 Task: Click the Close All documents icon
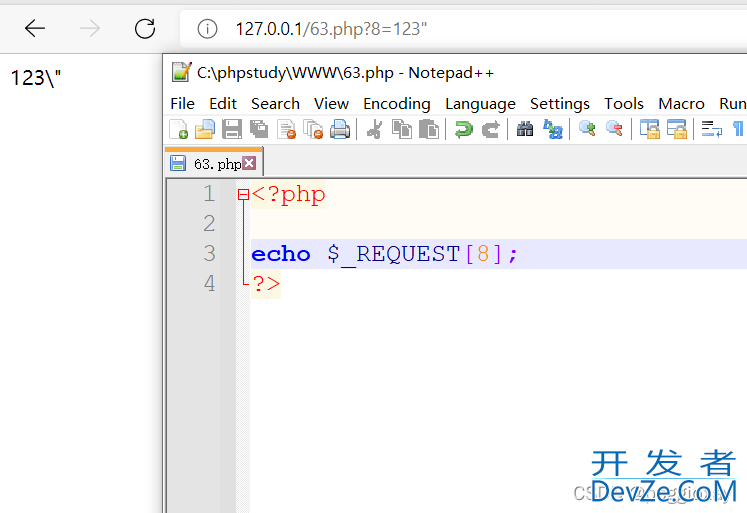point(313,129)
